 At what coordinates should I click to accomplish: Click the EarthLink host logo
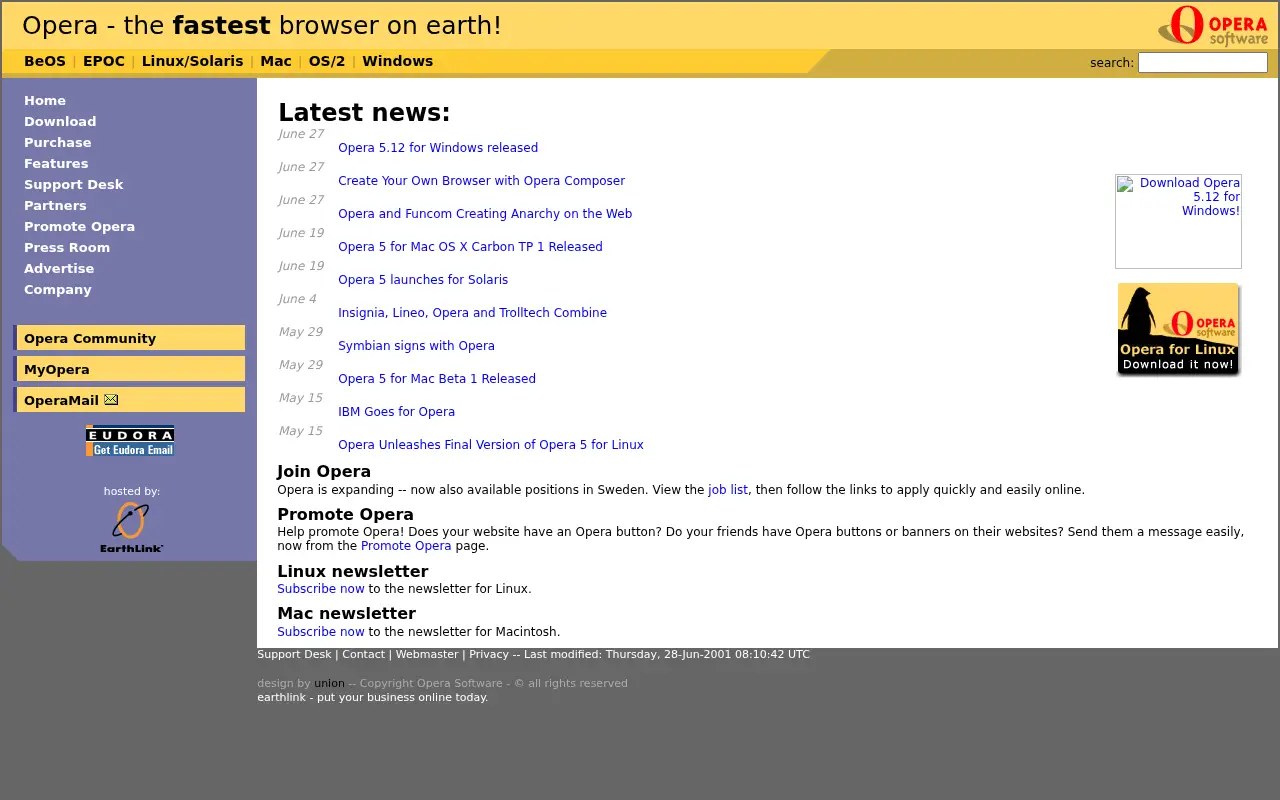[131, 527]
